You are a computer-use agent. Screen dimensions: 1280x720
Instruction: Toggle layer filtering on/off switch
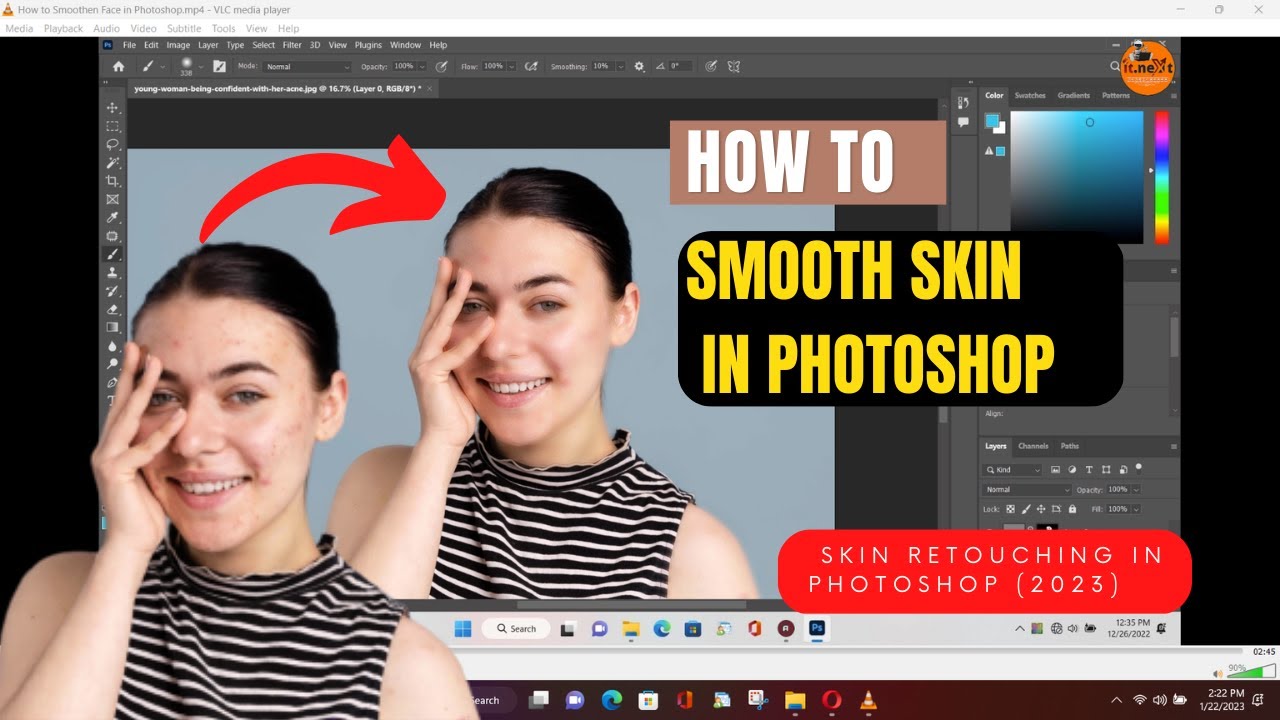[x=1138, y=469]
